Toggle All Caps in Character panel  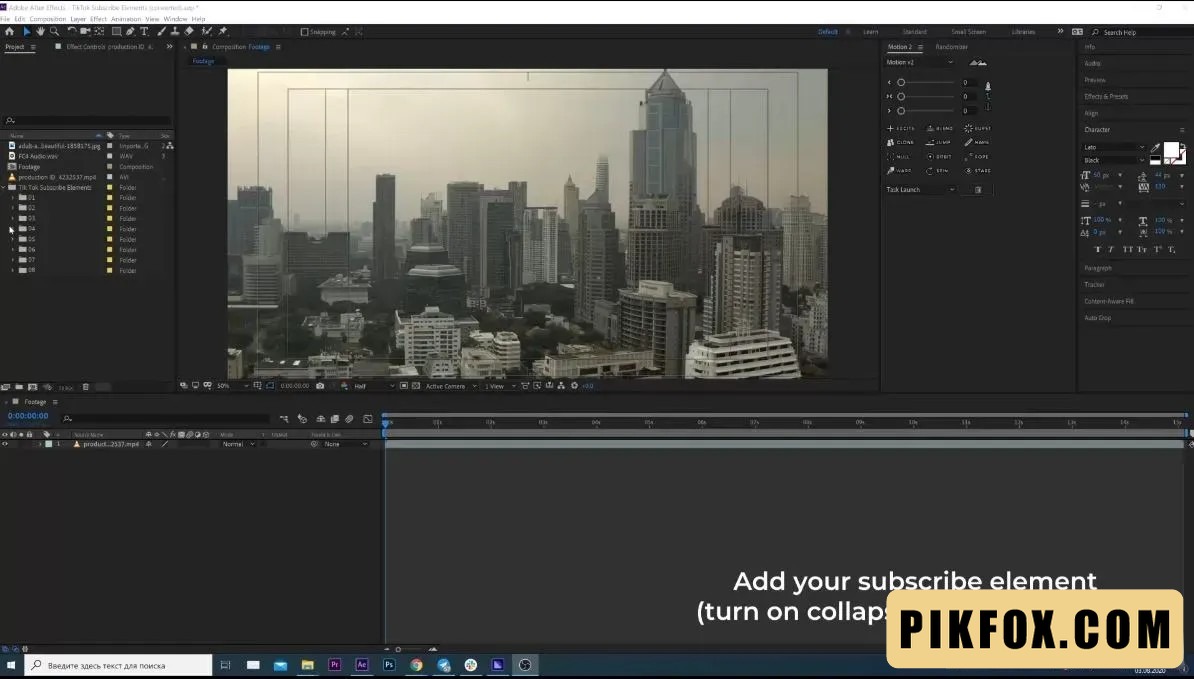point(1127,250)
